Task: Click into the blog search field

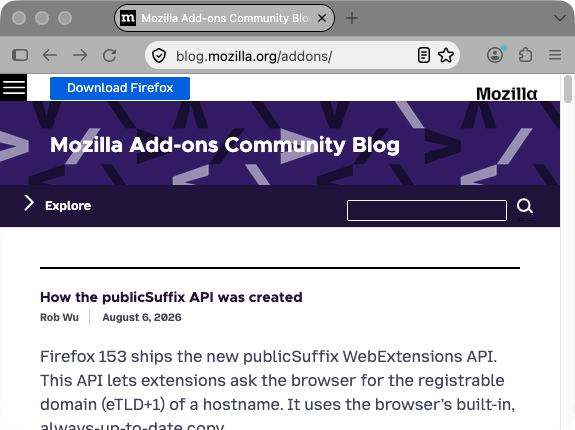Action: click(x=427, y=210)
